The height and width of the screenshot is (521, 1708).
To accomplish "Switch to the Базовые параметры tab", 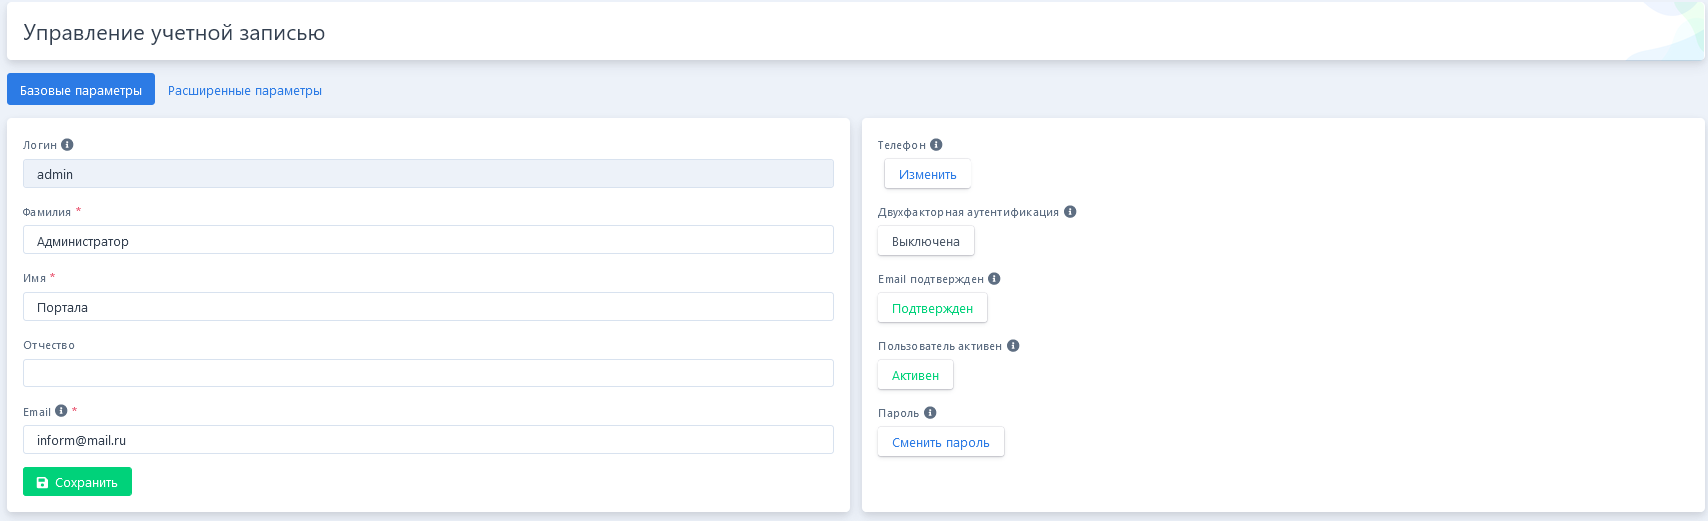I will pos(81,90).
